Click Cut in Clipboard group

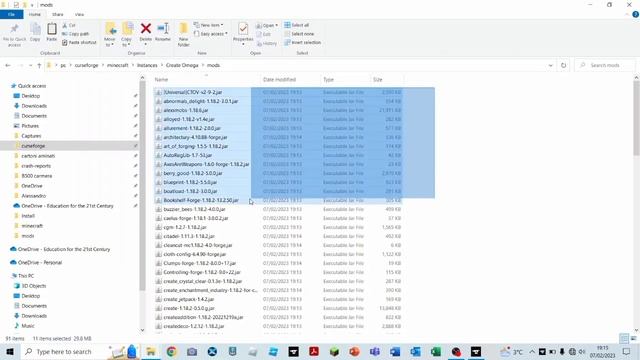[x=69, y=25]
